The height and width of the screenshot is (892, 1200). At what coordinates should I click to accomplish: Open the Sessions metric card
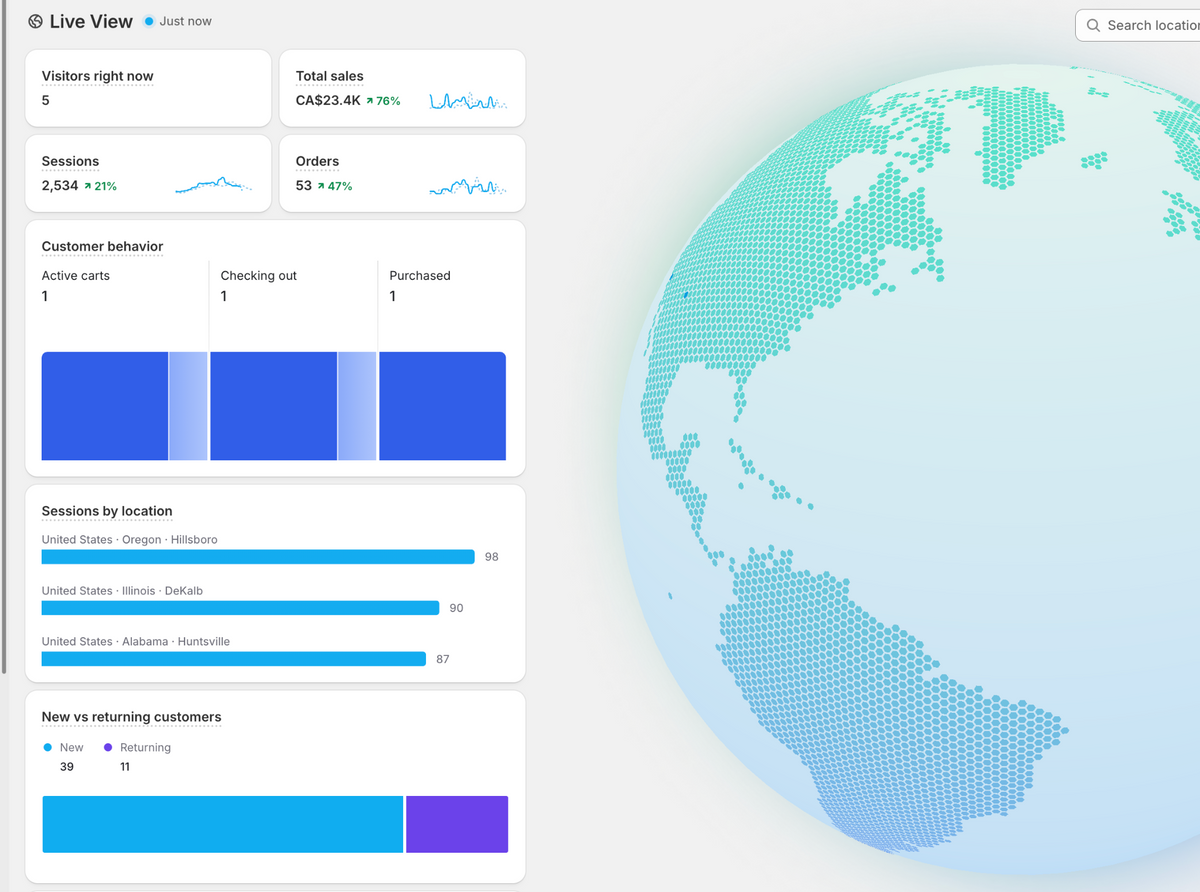tap(148, 173)
